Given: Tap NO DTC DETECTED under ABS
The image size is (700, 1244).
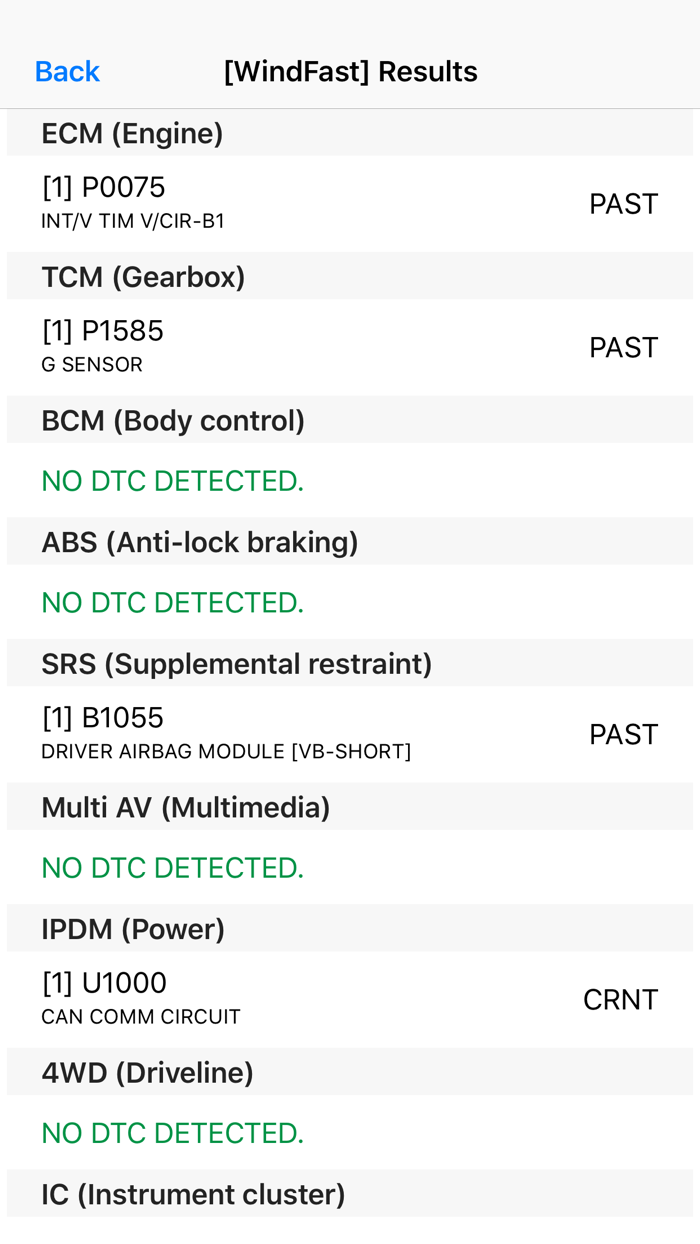Looking at the screenshot, I should click(x=172, y=602).
